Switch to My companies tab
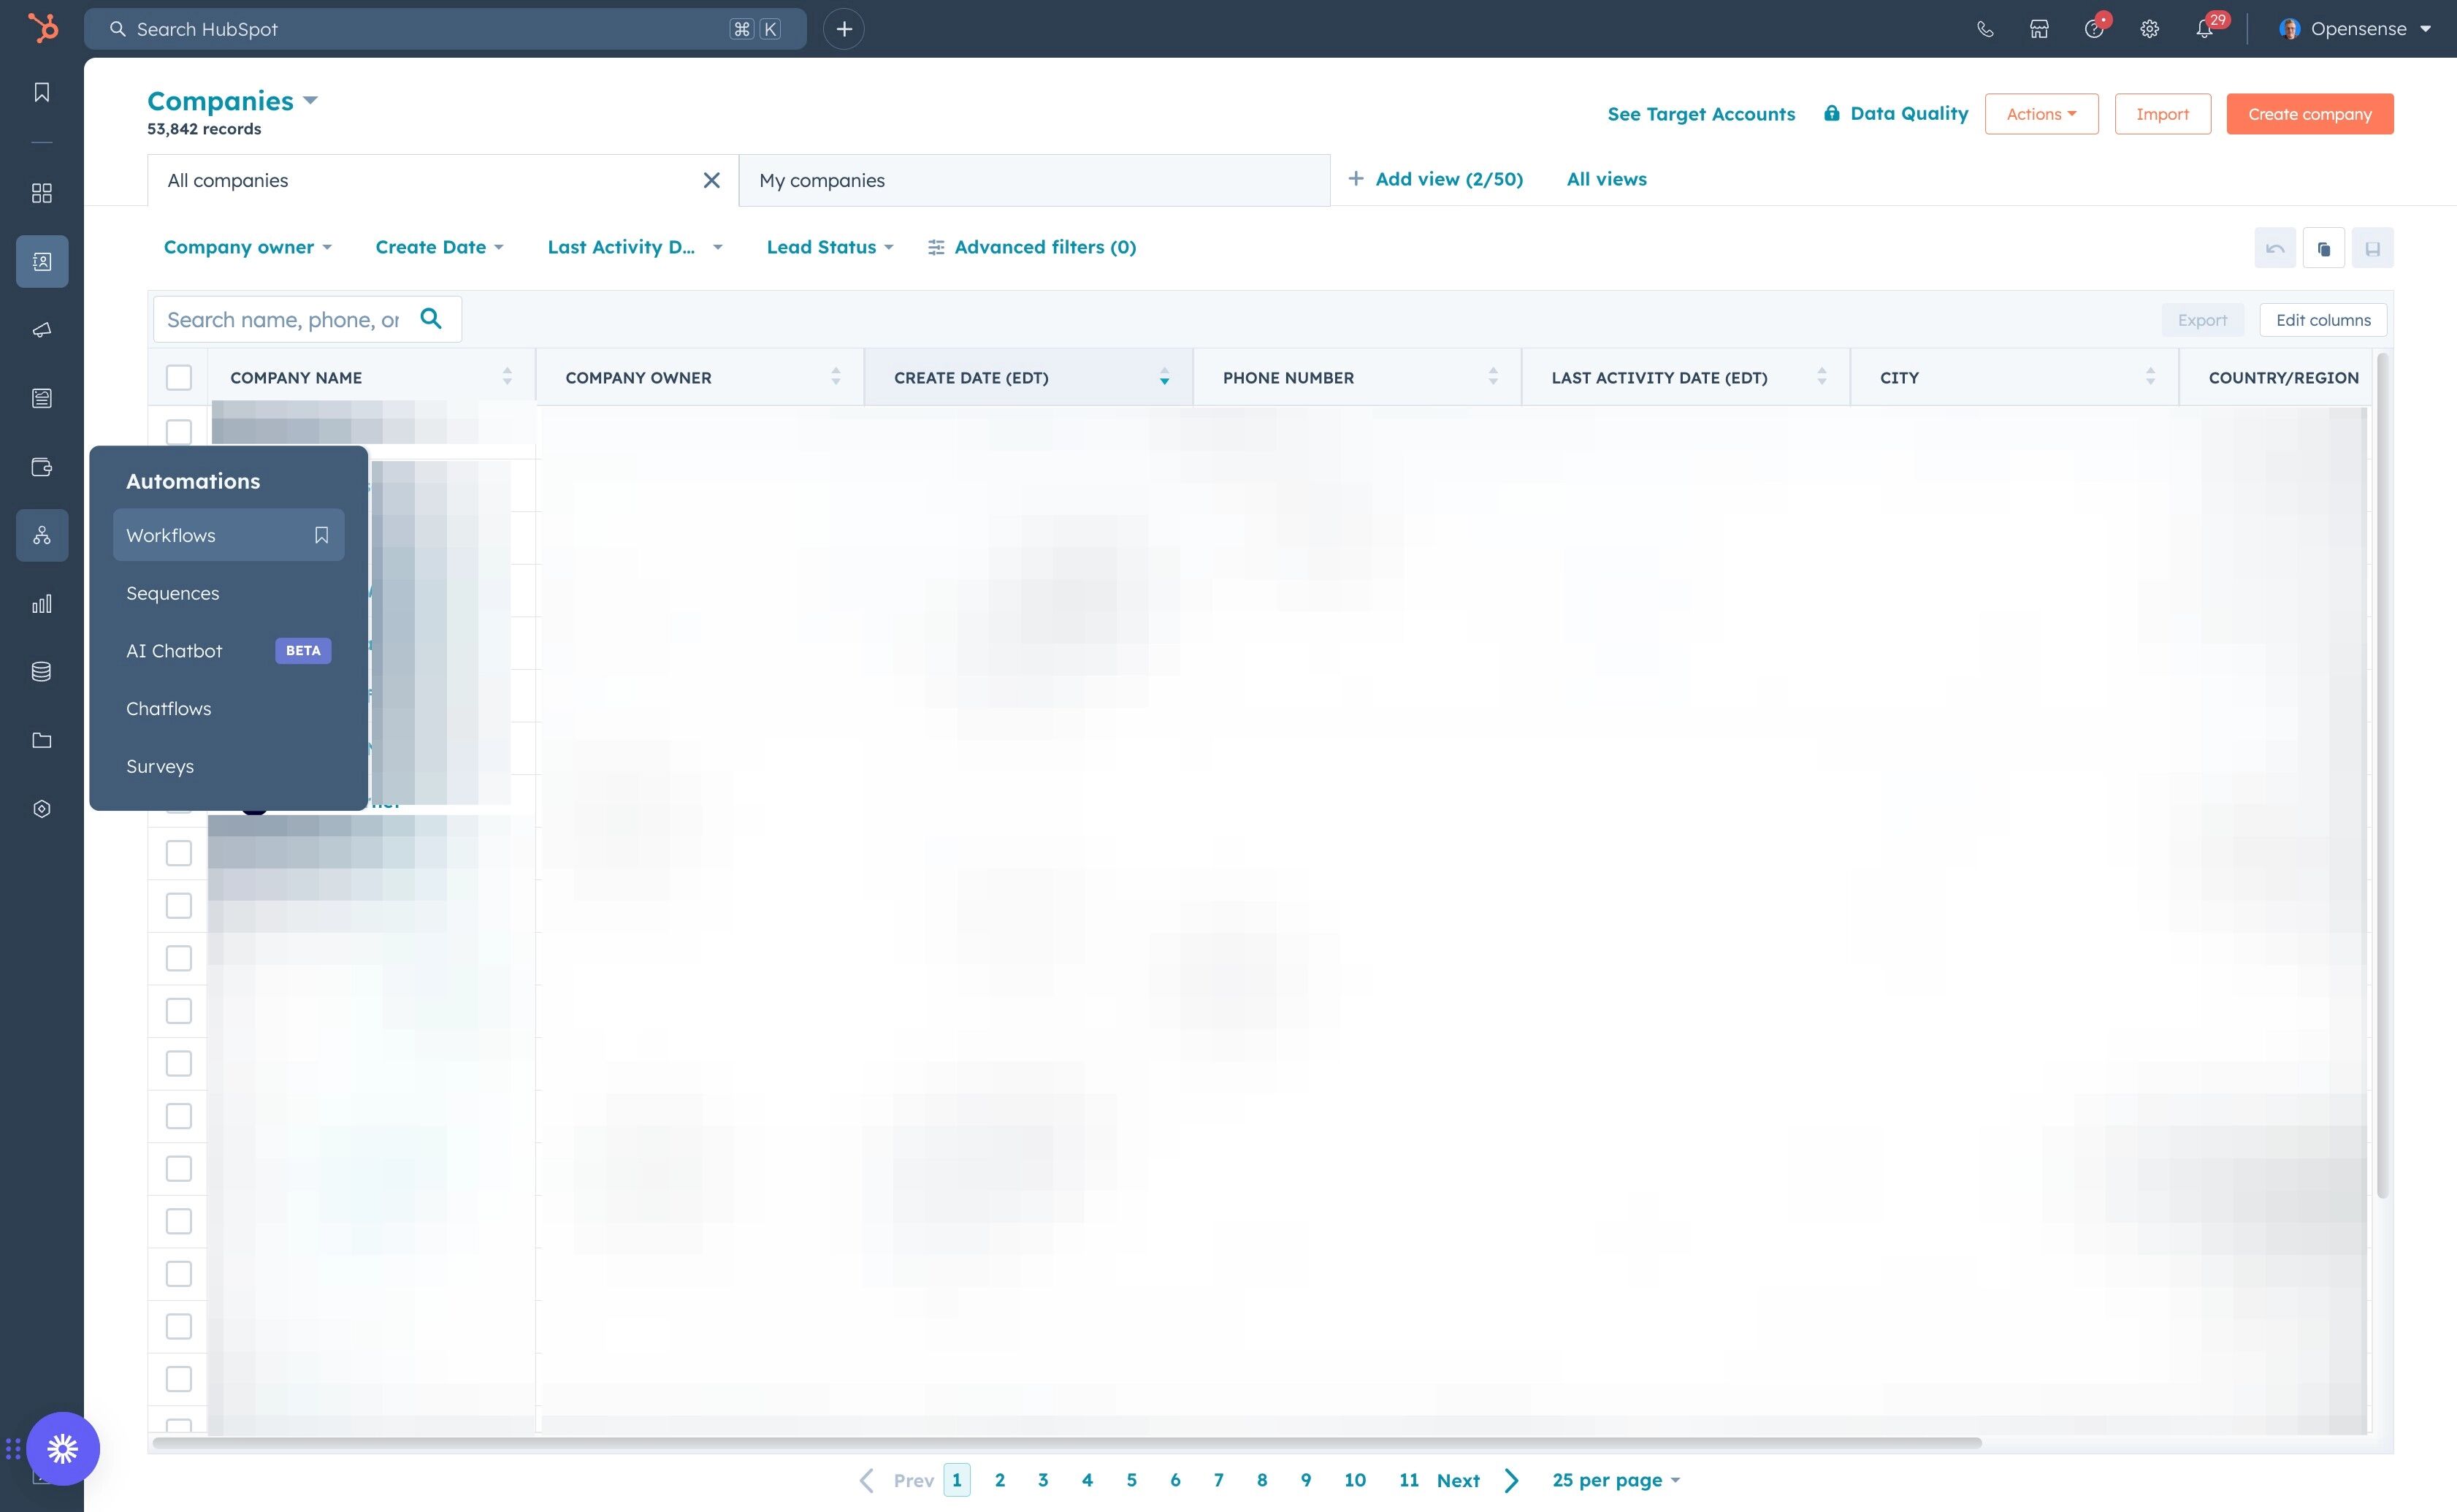Image resolution: width=2457 pixels, height=1512 pixels. coord(1033,180)
